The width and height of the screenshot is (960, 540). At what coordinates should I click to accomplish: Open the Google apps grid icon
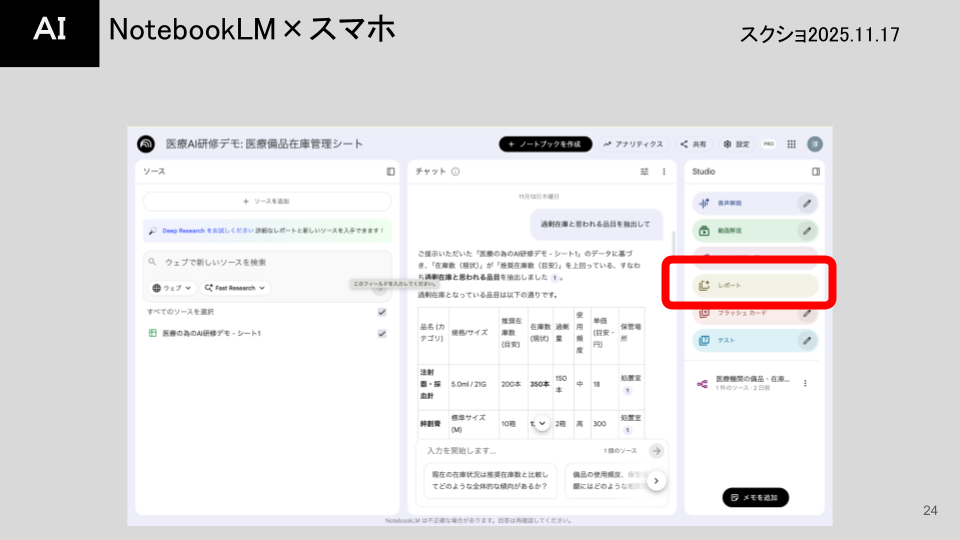[792, 144]
